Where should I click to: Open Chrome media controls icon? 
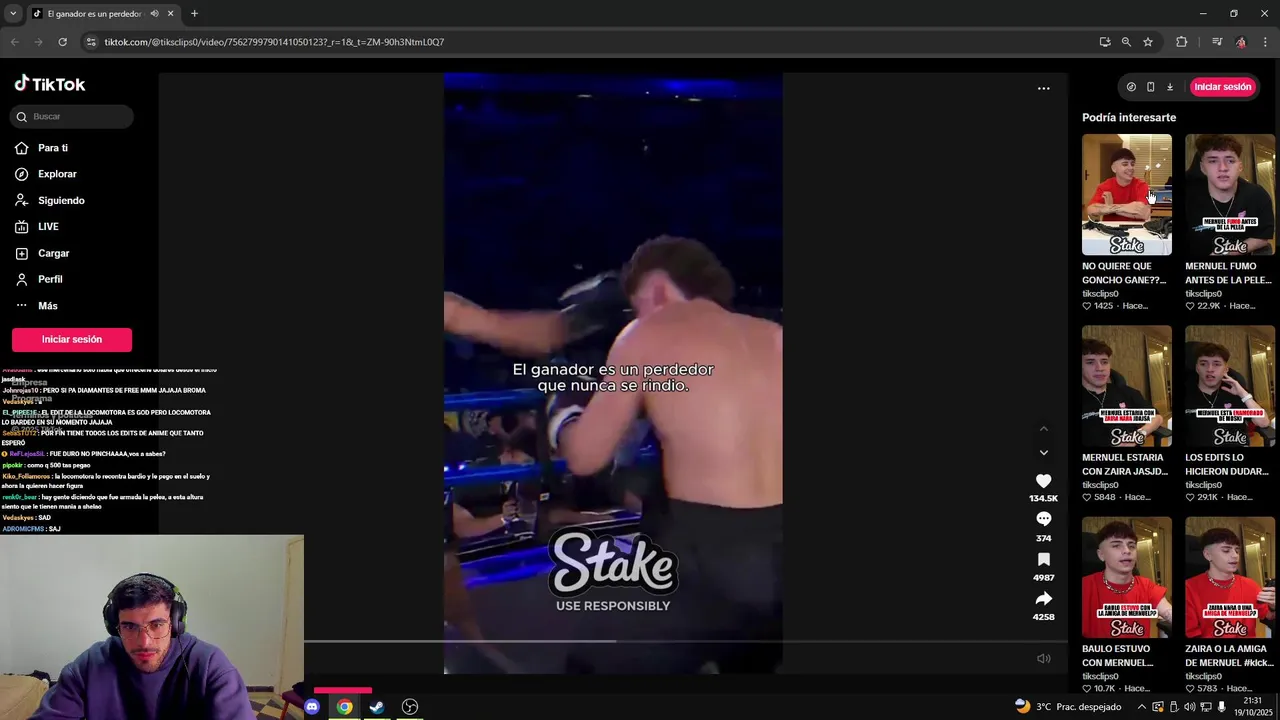click(x=1216, y=42)
